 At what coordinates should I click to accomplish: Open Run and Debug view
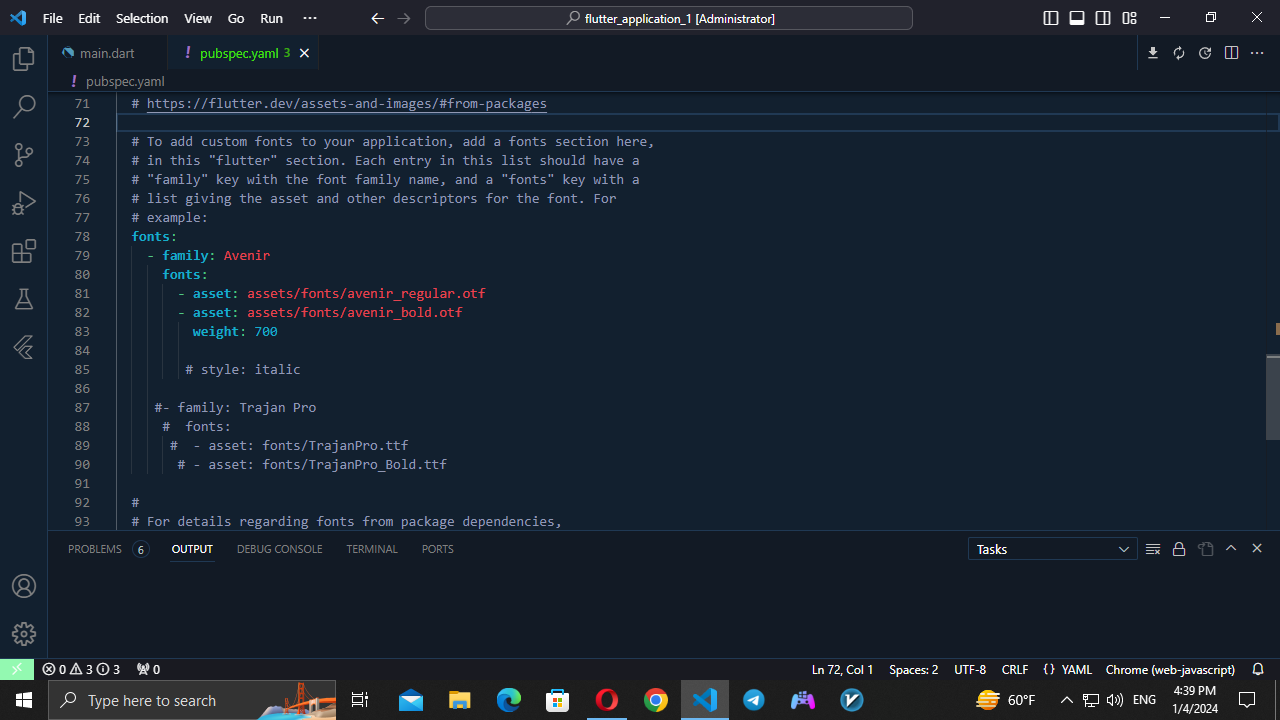click(x=24, y=203)
